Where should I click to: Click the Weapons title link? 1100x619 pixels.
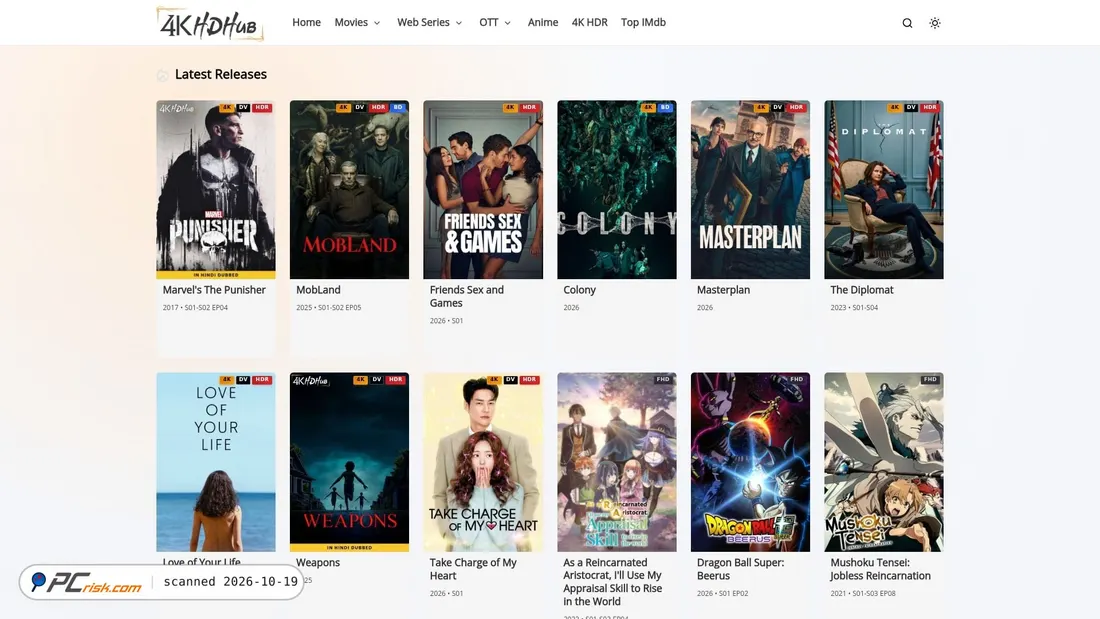[318, 562]
